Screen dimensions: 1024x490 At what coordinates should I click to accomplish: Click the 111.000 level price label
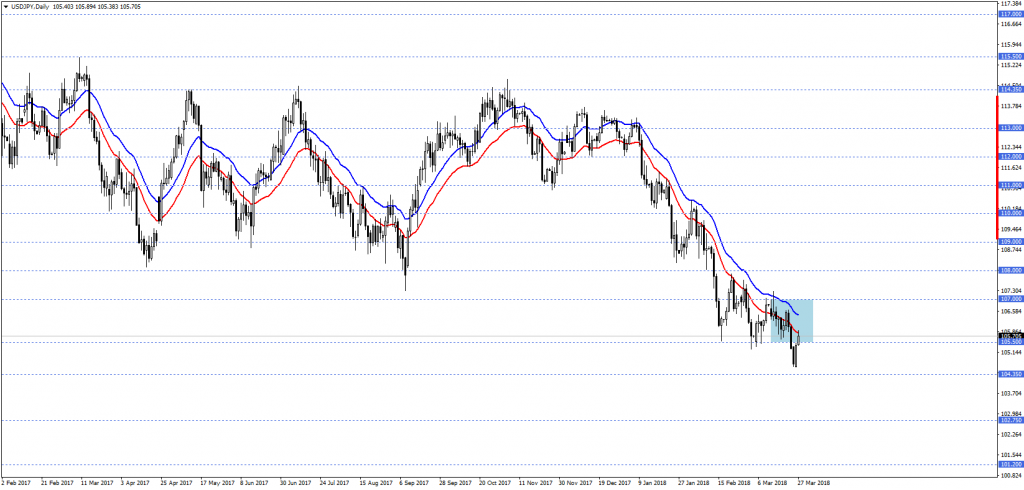1010,186
